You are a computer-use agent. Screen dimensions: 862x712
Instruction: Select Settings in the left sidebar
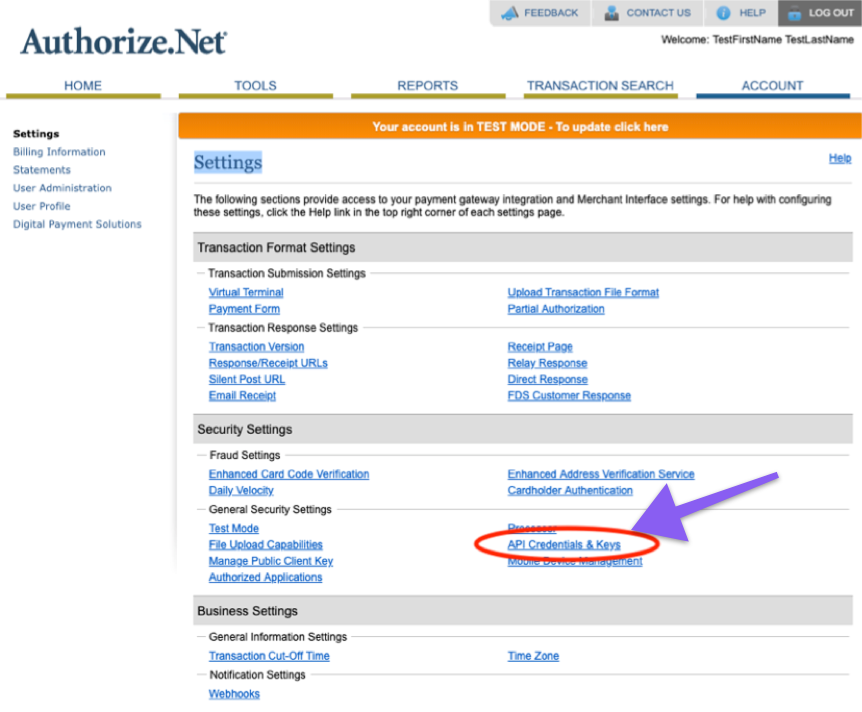[x=36, y=134]
